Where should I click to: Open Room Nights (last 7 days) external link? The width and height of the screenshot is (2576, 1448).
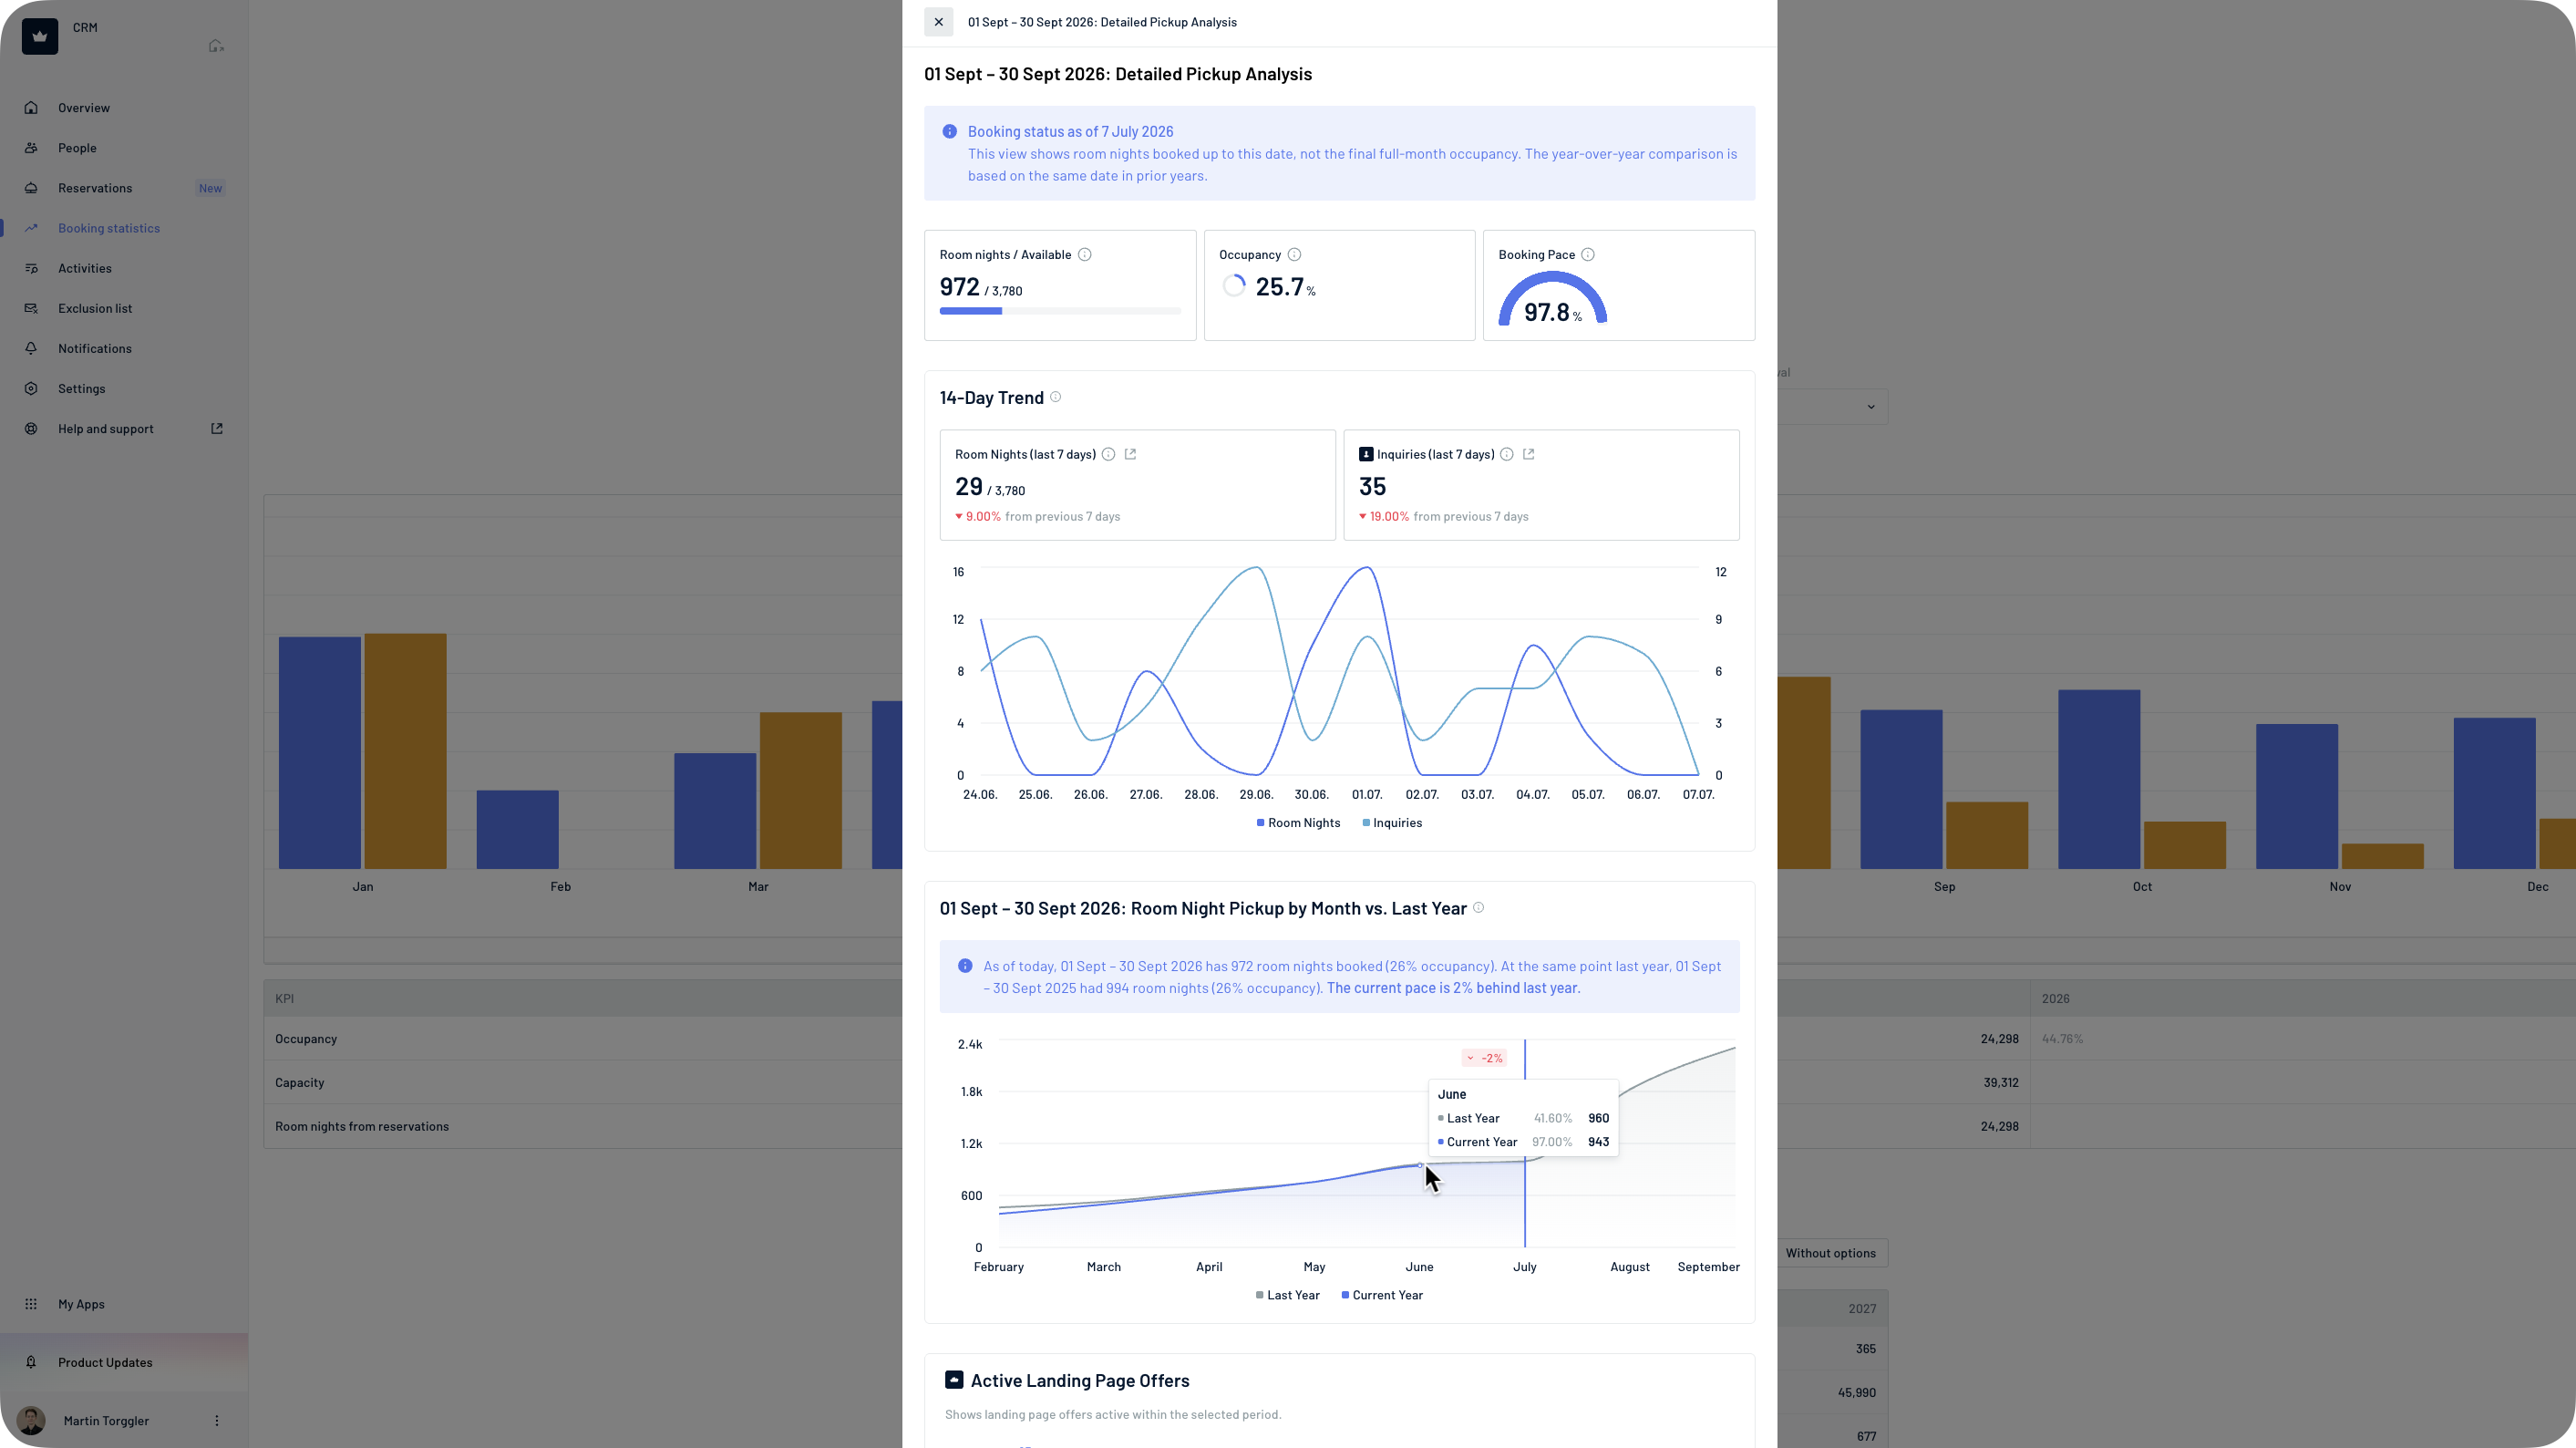[1130, 454]
